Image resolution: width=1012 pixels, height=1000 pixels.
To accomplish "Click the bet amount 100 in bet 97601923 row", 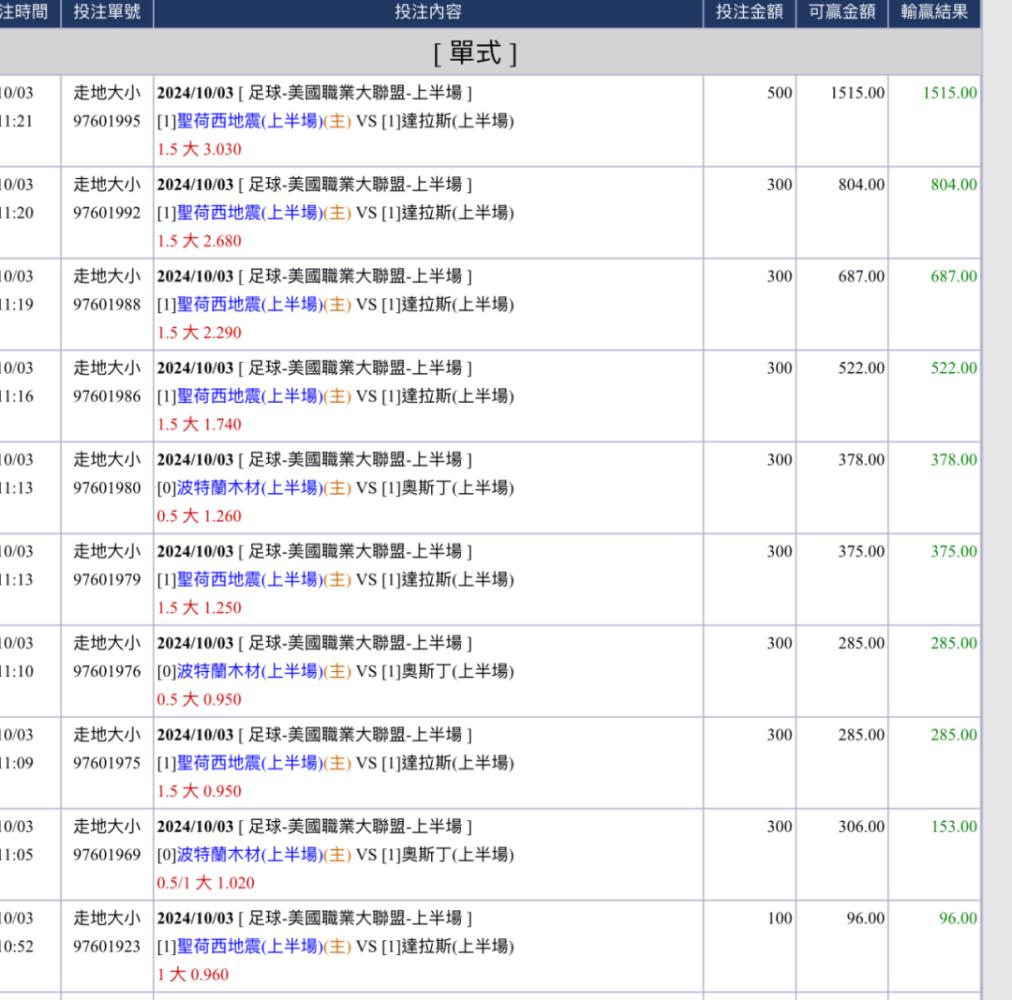I will pyautogui.click(x=780, y=917).
